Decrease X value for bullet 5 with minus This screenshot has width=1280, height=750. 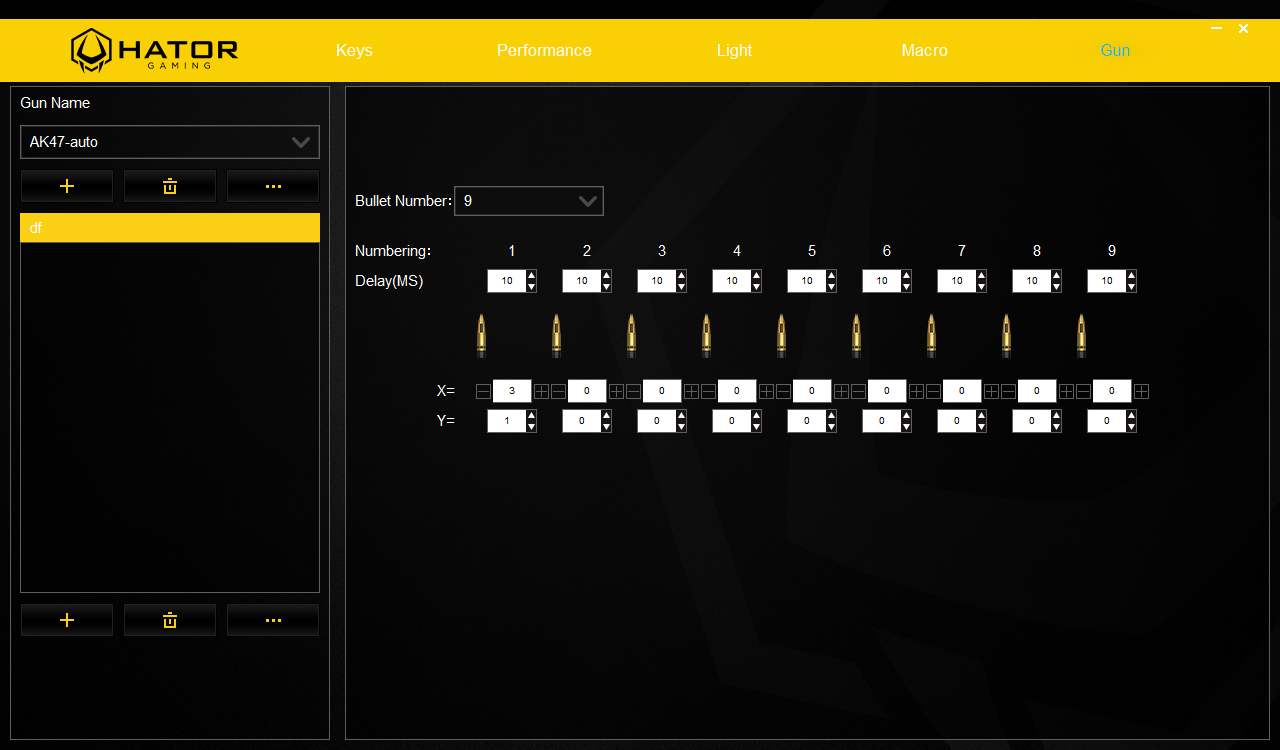(783, 392)
